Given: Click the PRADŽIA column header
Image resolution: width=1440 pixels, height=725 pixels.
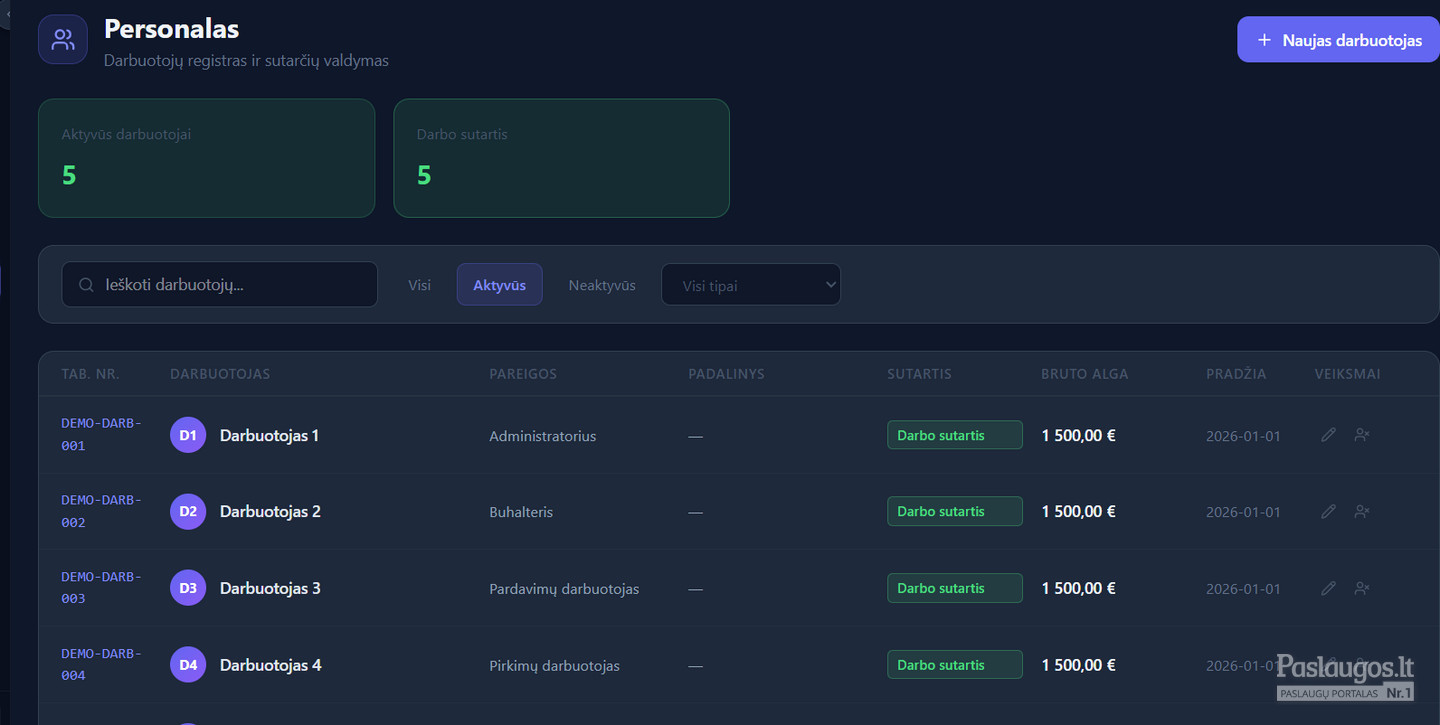Looking at the screenshot, I should coord(1236,374).
